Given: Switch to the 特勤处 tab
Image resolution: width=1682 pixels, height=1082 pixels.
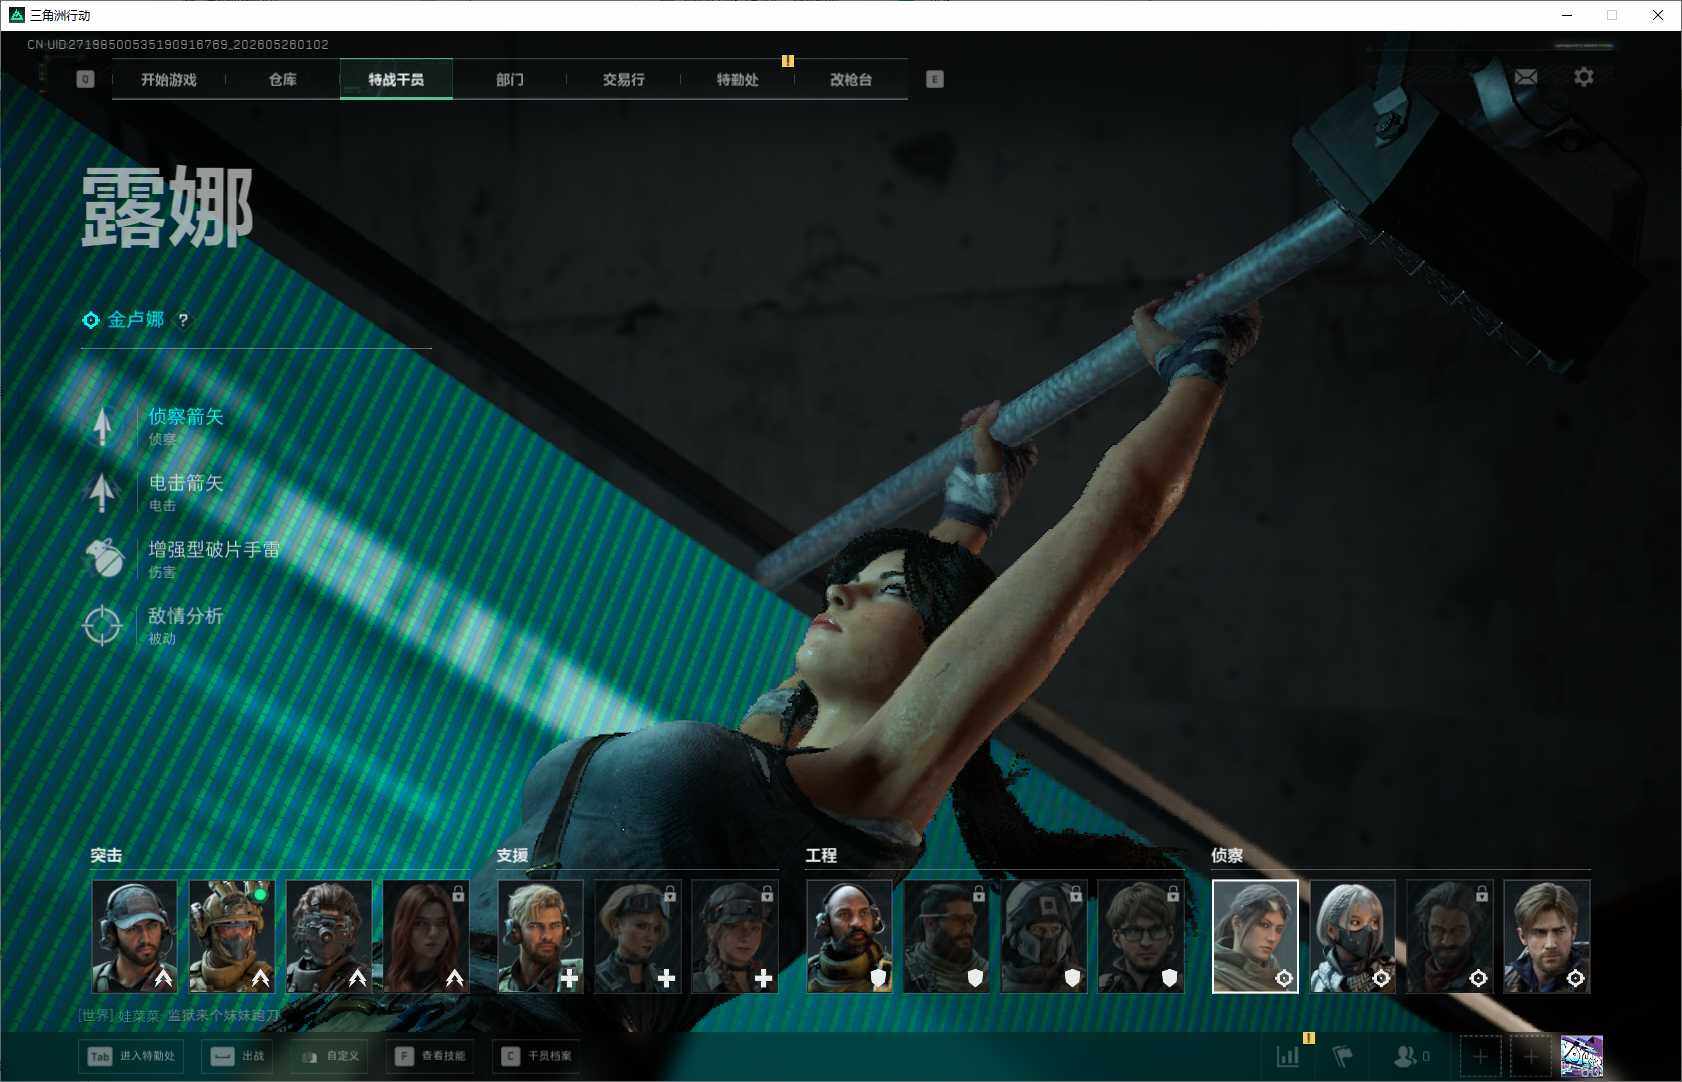Looking at the screenshot, I should pos(738,79).
